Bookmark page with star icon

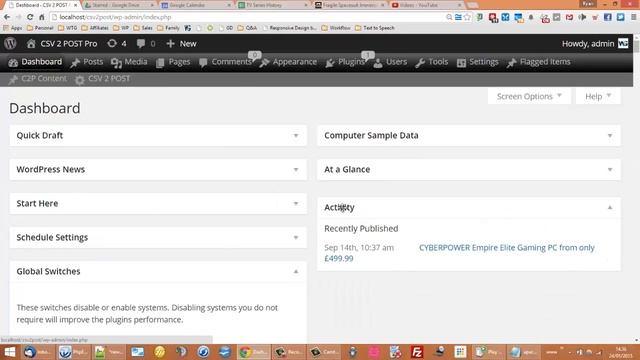pos(467,17)
